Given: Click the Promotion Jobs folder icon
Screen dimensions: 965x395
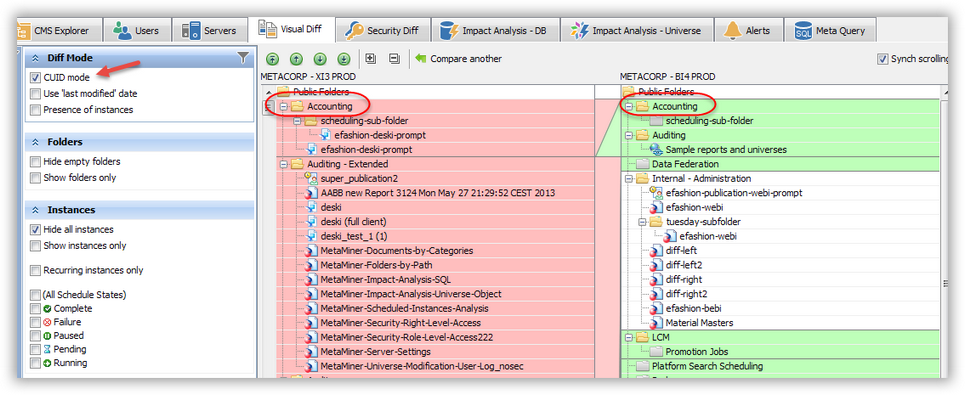Looking at the screenshot, I should (656, 352).
